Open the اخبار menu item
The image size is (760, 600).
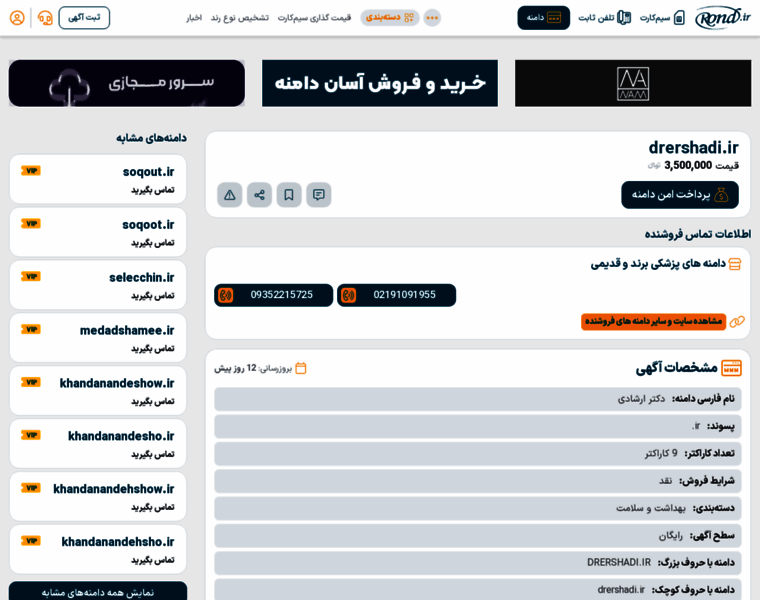click(194, 18)
